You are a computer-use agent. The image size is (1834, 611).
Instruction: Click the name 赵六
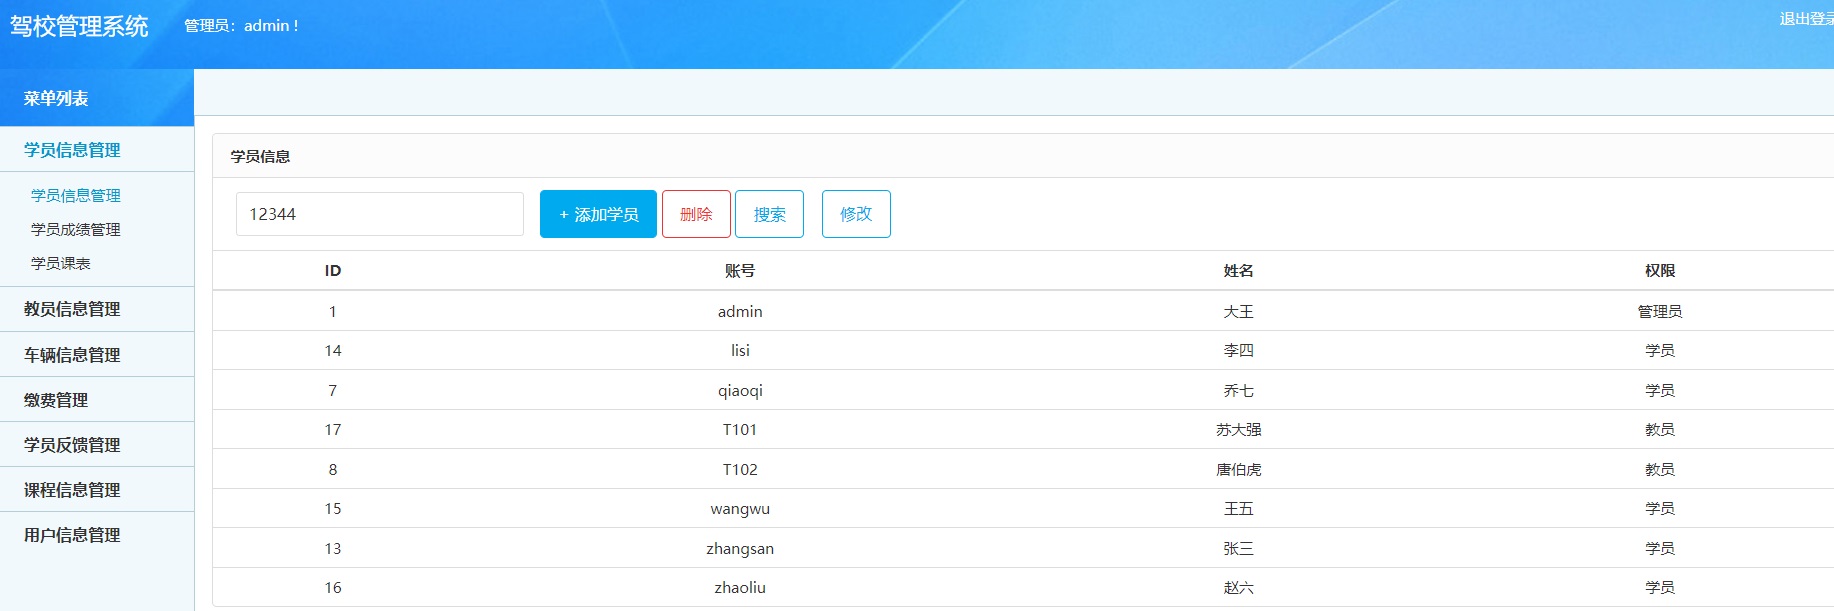1239,587
